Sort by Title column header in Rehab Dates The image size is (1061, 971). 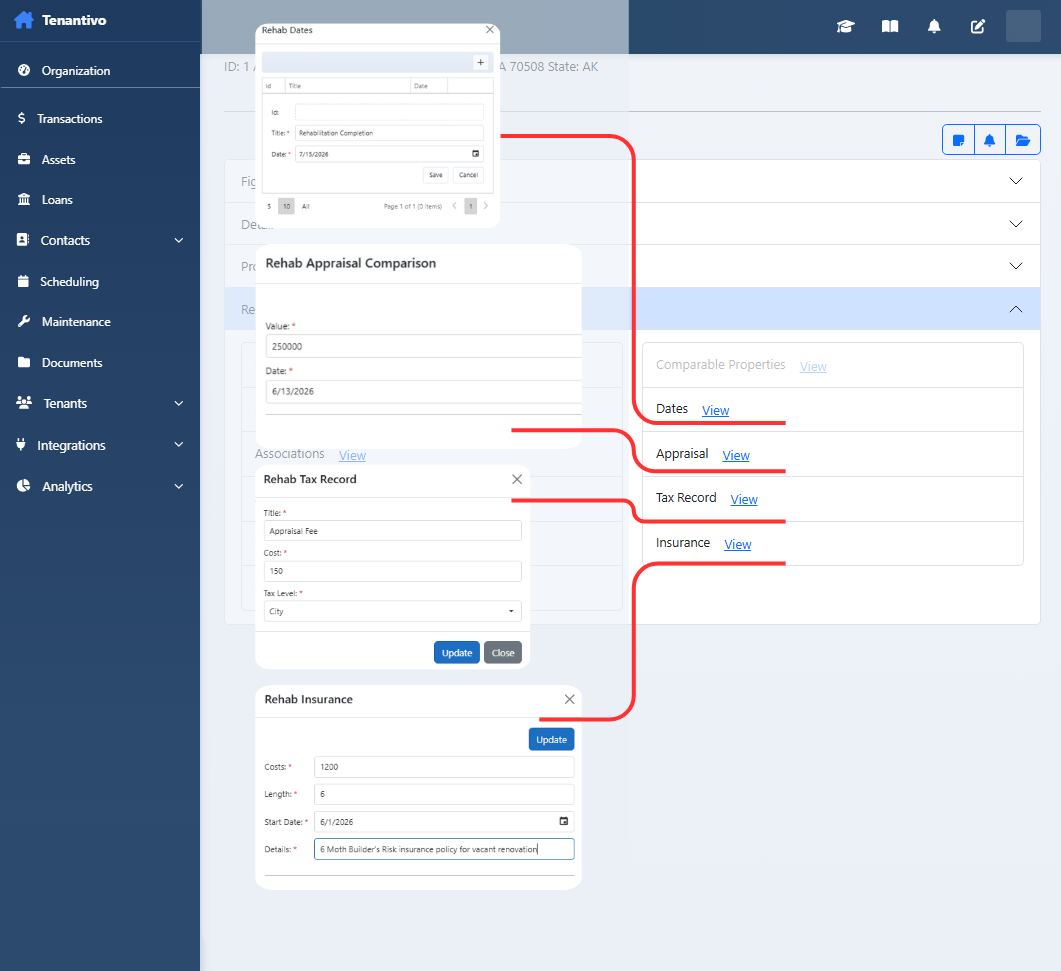click(x=347, y=86)
